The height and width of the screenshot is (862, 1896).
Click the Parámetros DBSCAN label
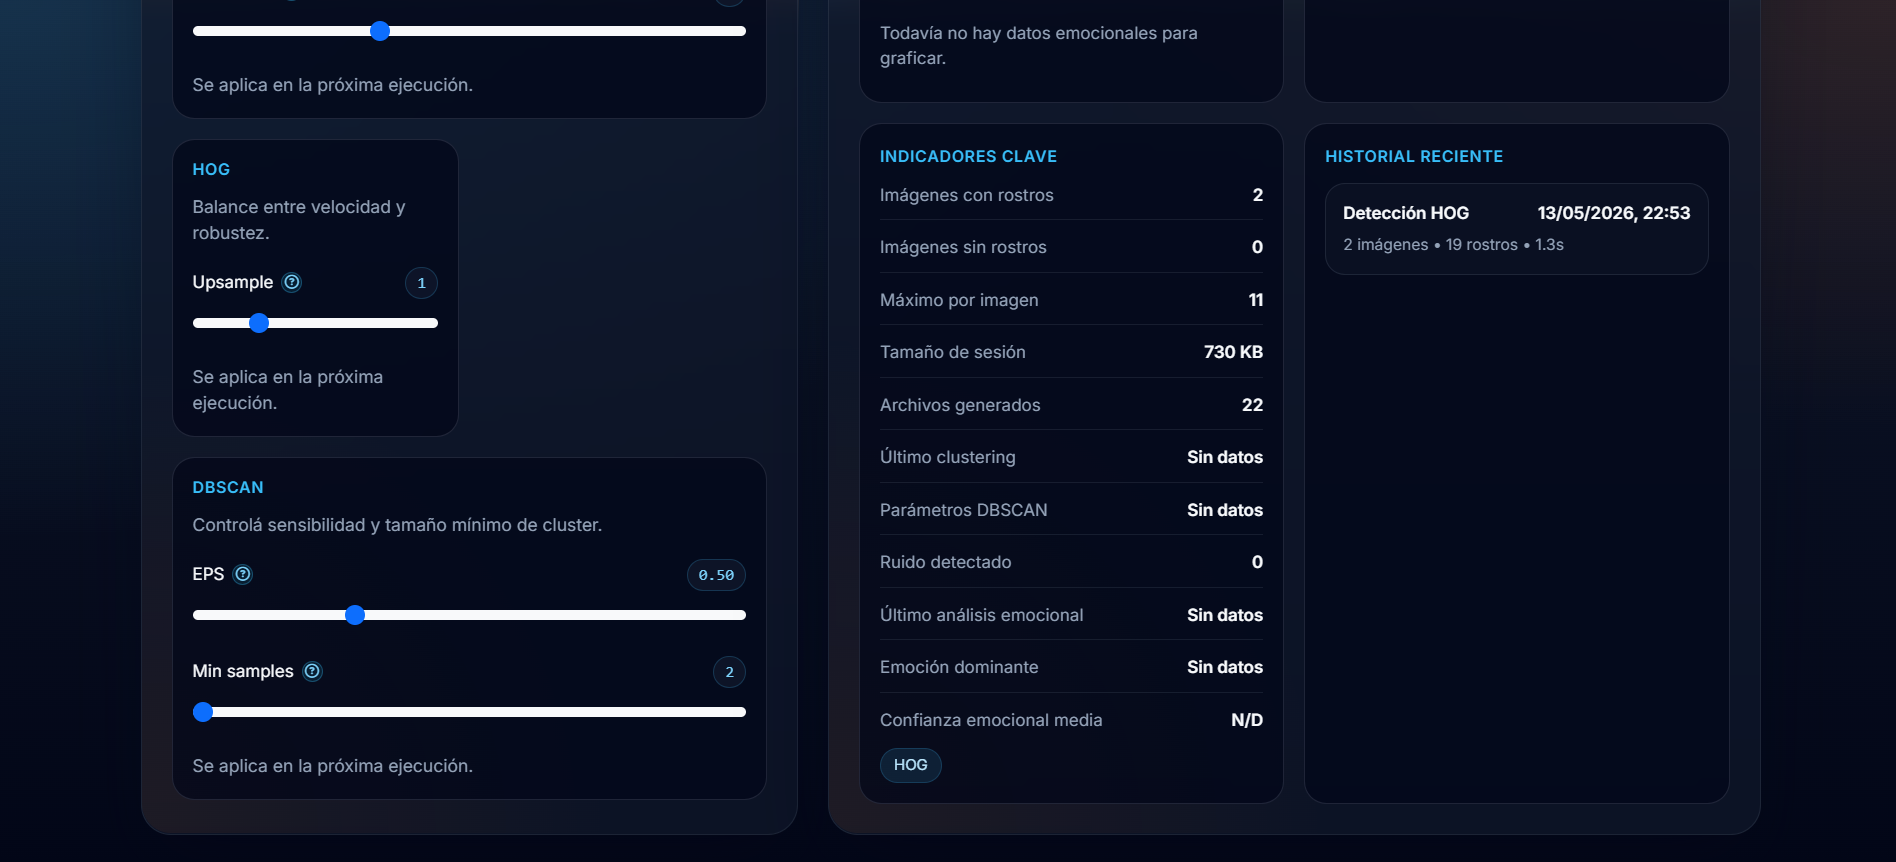(x=963, y=510)
